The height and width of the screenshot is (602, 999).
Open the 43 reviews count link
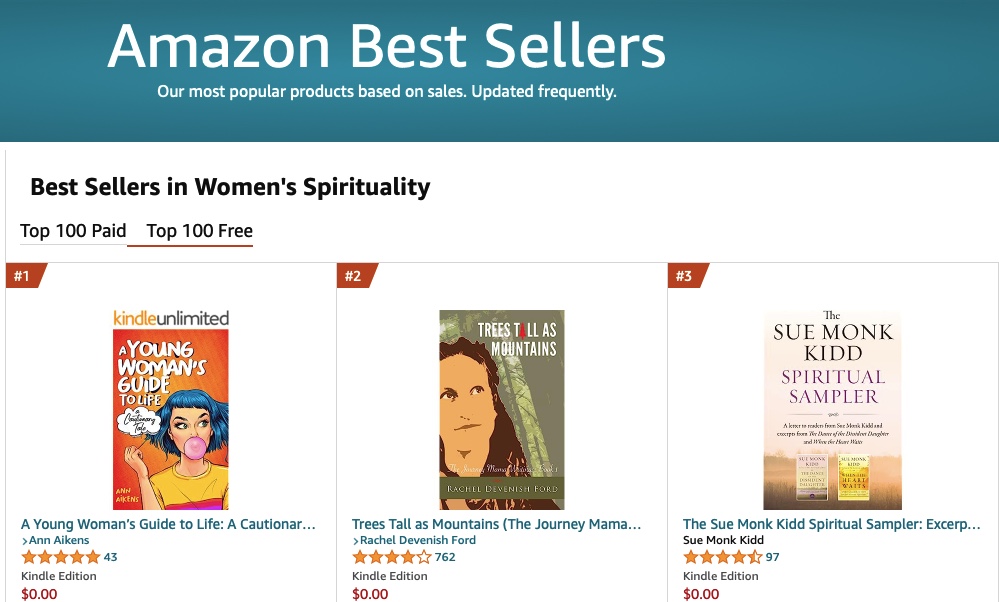point(110,557)
